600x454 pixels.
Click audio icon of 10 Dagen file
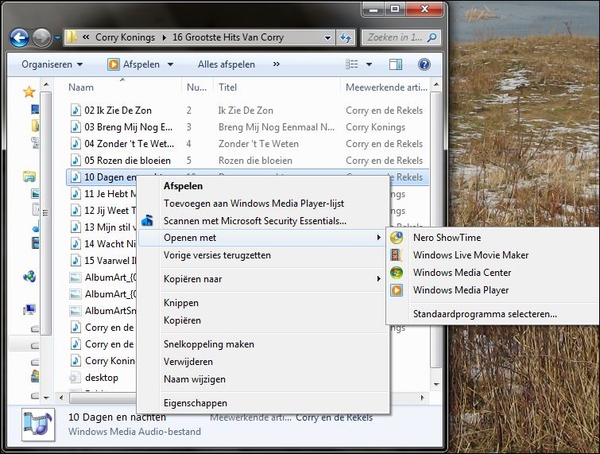click(76, 177)
